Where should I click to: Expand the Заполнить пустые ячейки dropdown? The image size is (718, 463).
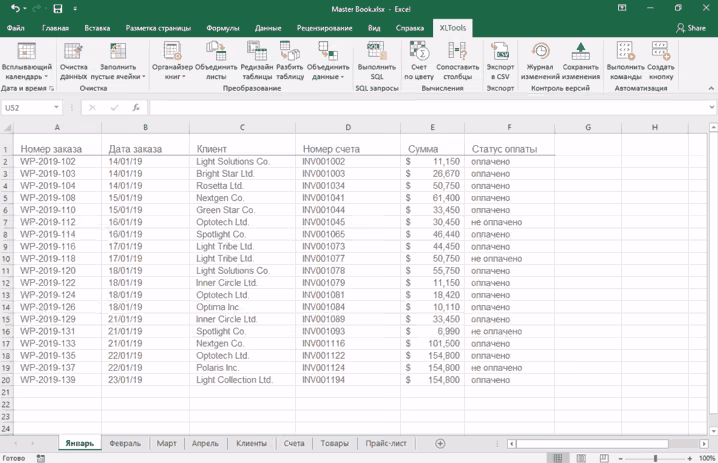click(143, 77)
